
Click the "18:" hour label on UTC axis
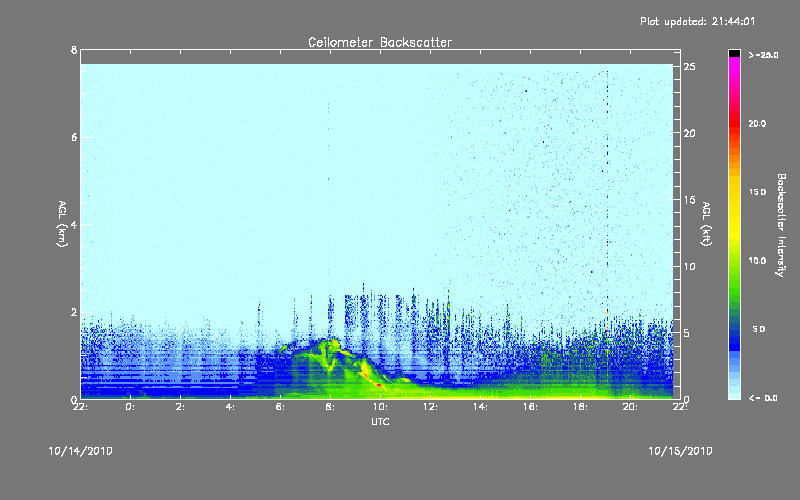[580, 407]
